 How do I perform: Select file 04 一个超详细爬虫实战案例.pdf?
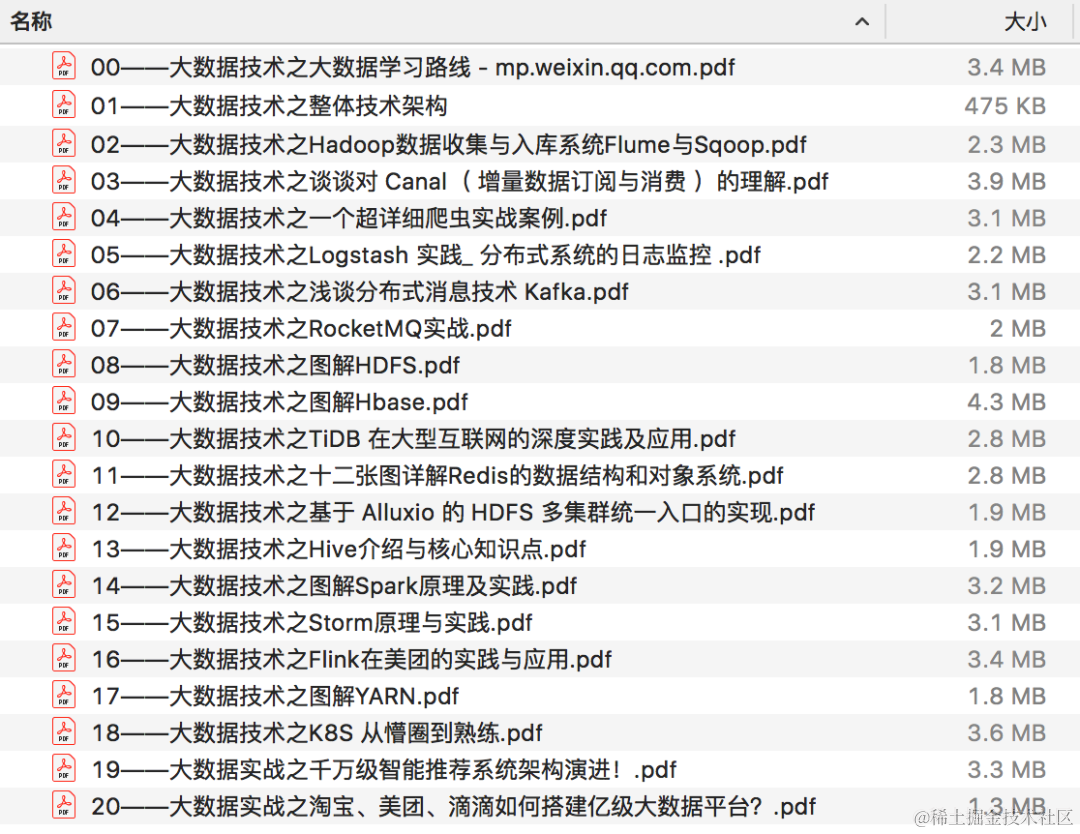tap(349, 218)
